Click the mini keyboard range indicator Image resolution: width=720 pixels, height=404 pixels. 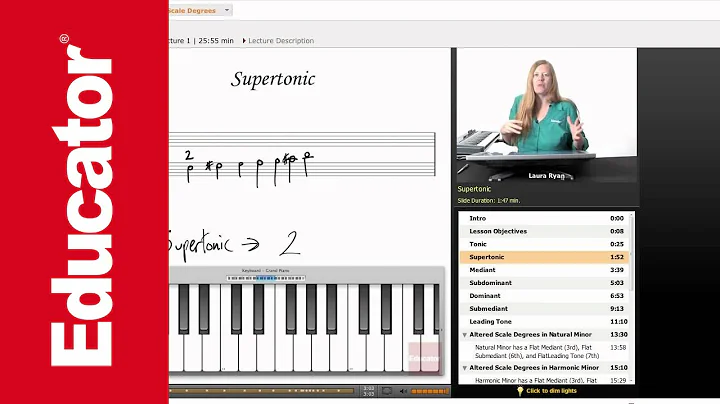(266, 278)
